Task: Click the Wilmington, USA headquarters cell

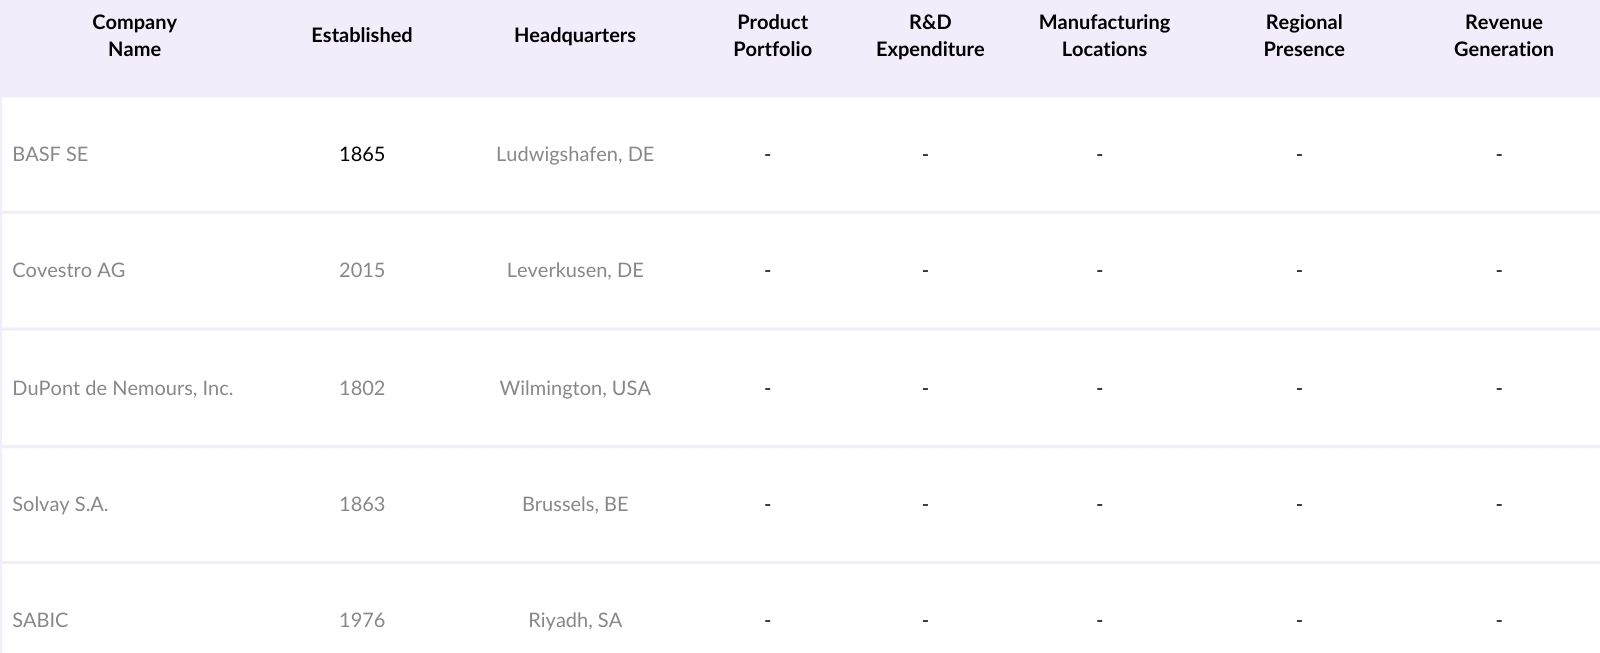Action: pyautogui.click(x=574, y=388)
